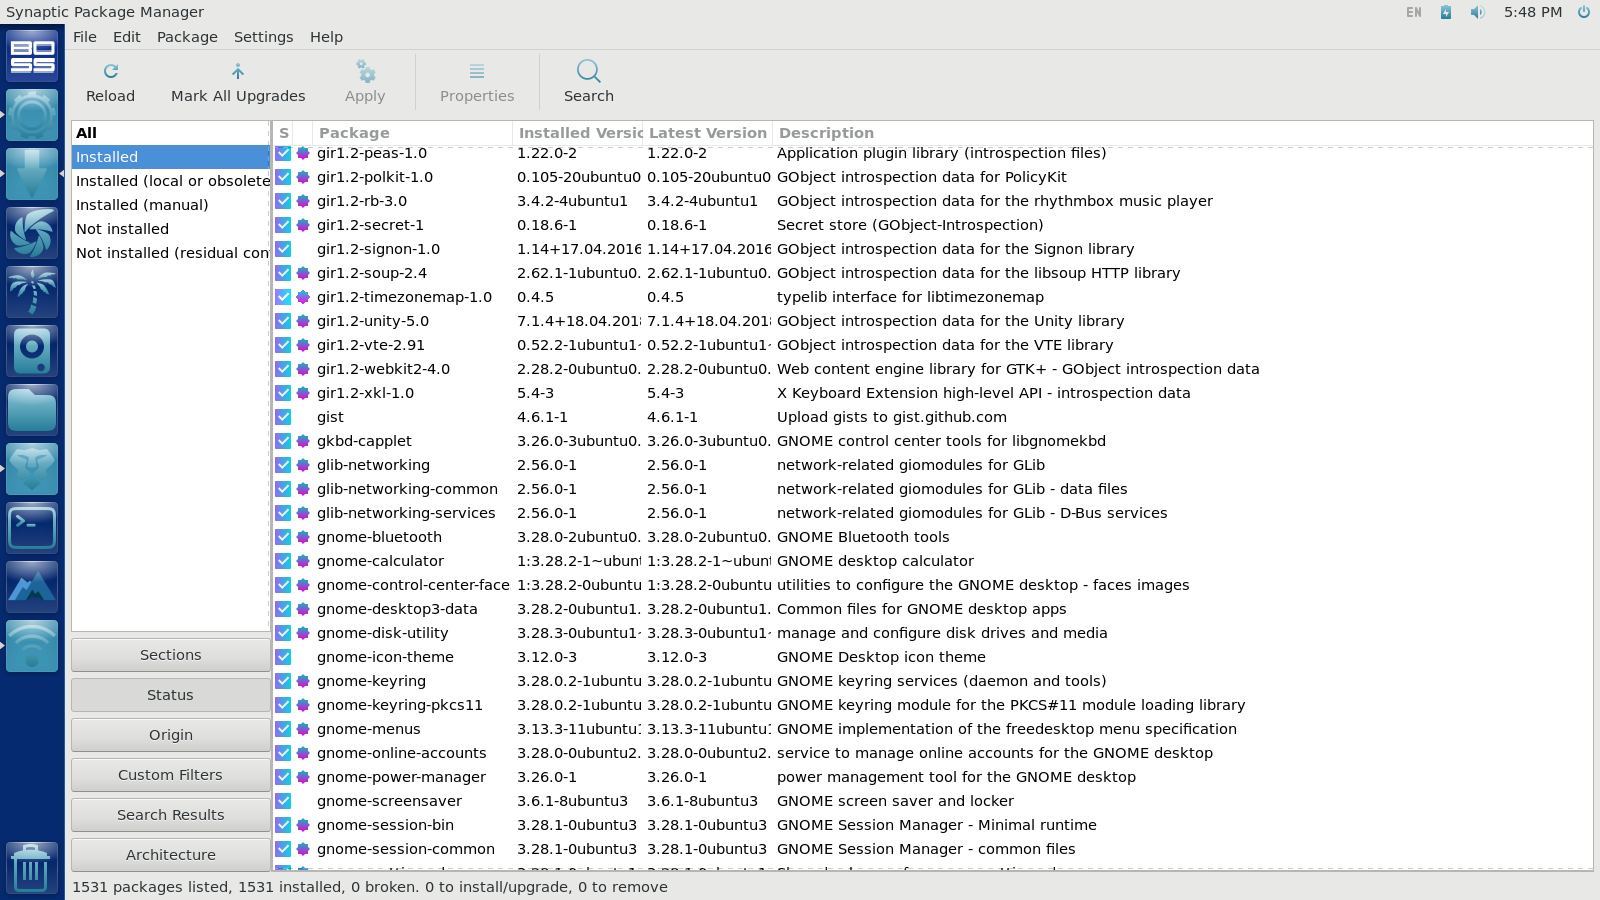Toggle status checkbox for gnome-menus
The width and height of the screenshot is (1600, 900).
283,729
